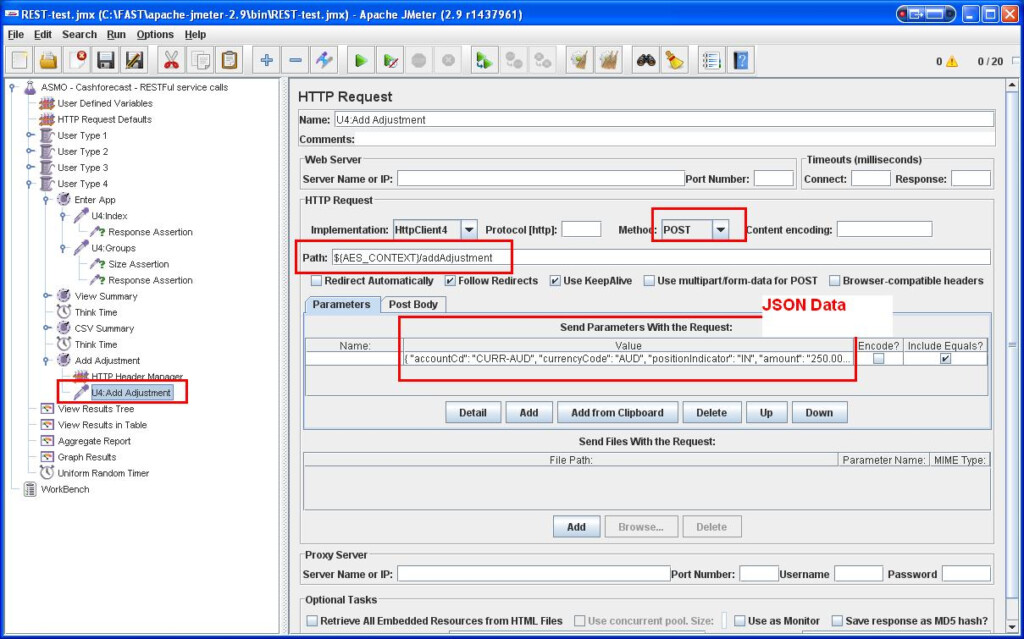Click the Reset Search broom icon

(674, 61)
